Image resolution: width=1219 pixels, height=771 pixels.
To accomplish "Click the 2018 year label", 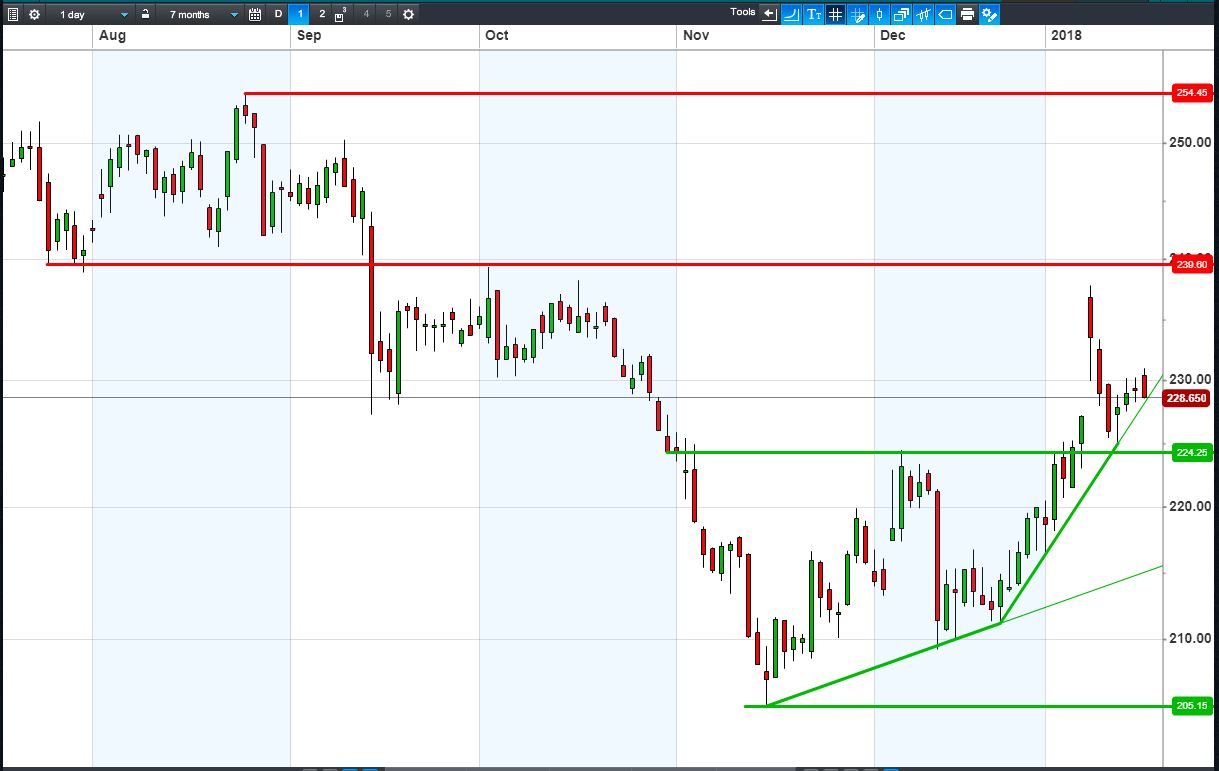I will pyautogui.click(x=1066, y=35).
